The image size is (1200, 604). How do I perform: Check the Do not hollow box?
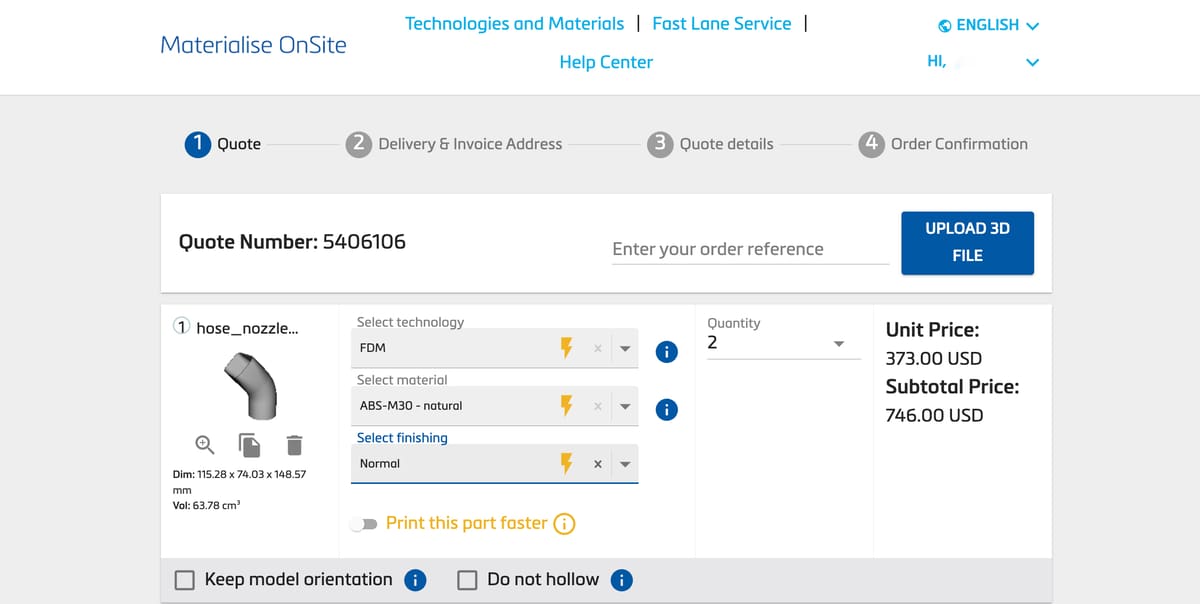[x=467, y=580]
